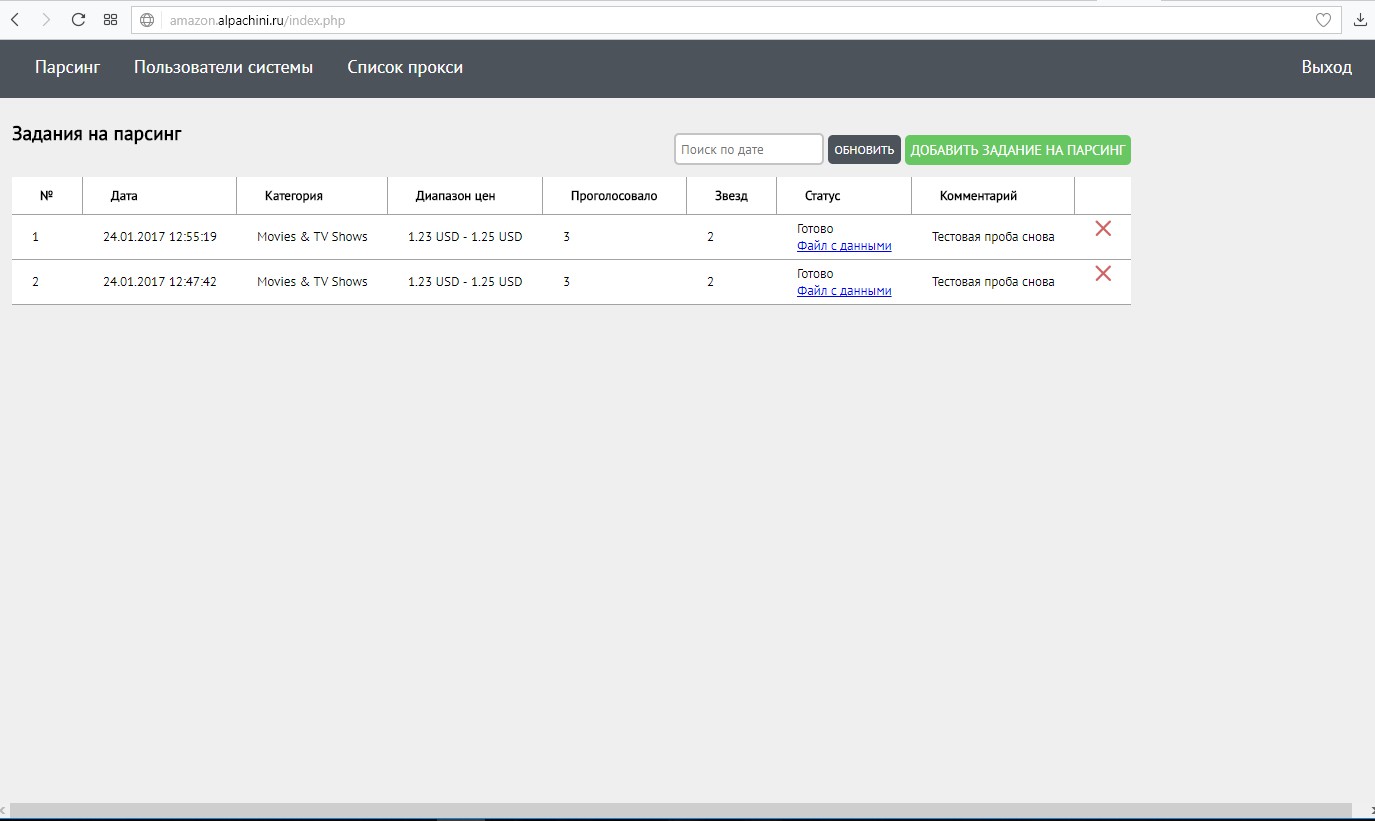Select date 24.01.2017 12:55:19 cell

(160, 237)
